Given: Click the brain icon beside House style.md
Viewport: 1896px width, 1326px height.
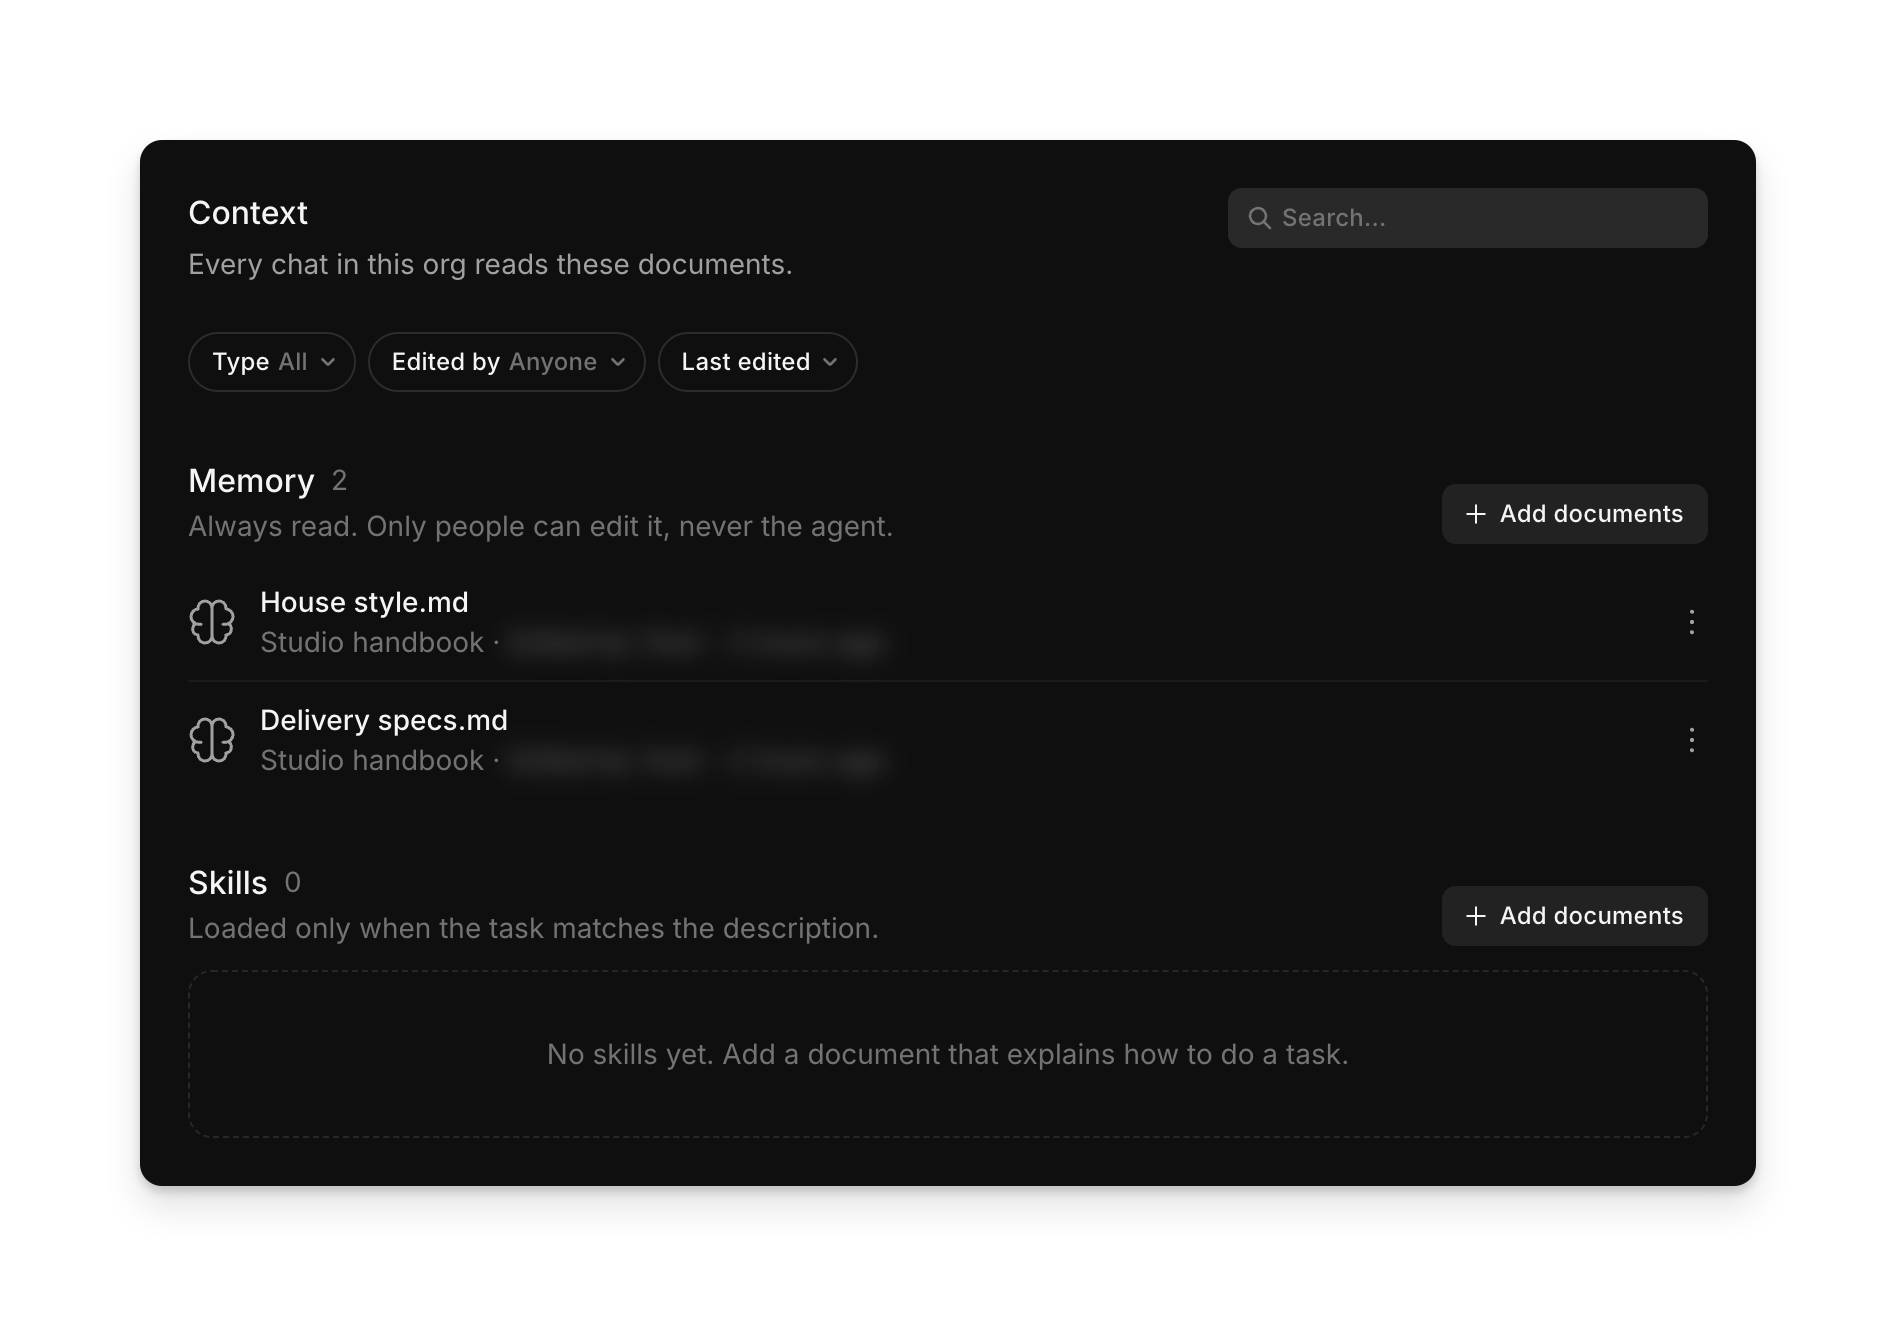Looking at the screenshot, I should [x=212, y=622].
